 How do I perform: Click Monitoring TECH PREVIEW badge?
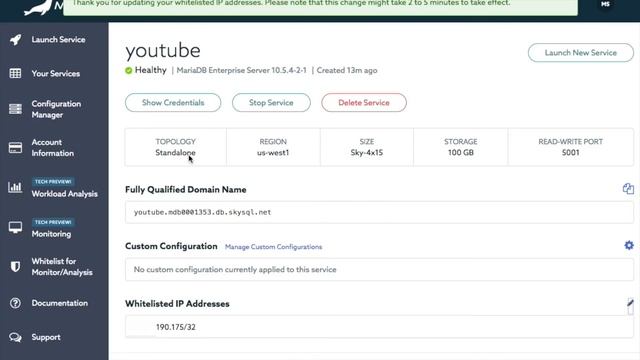[53, 222]
